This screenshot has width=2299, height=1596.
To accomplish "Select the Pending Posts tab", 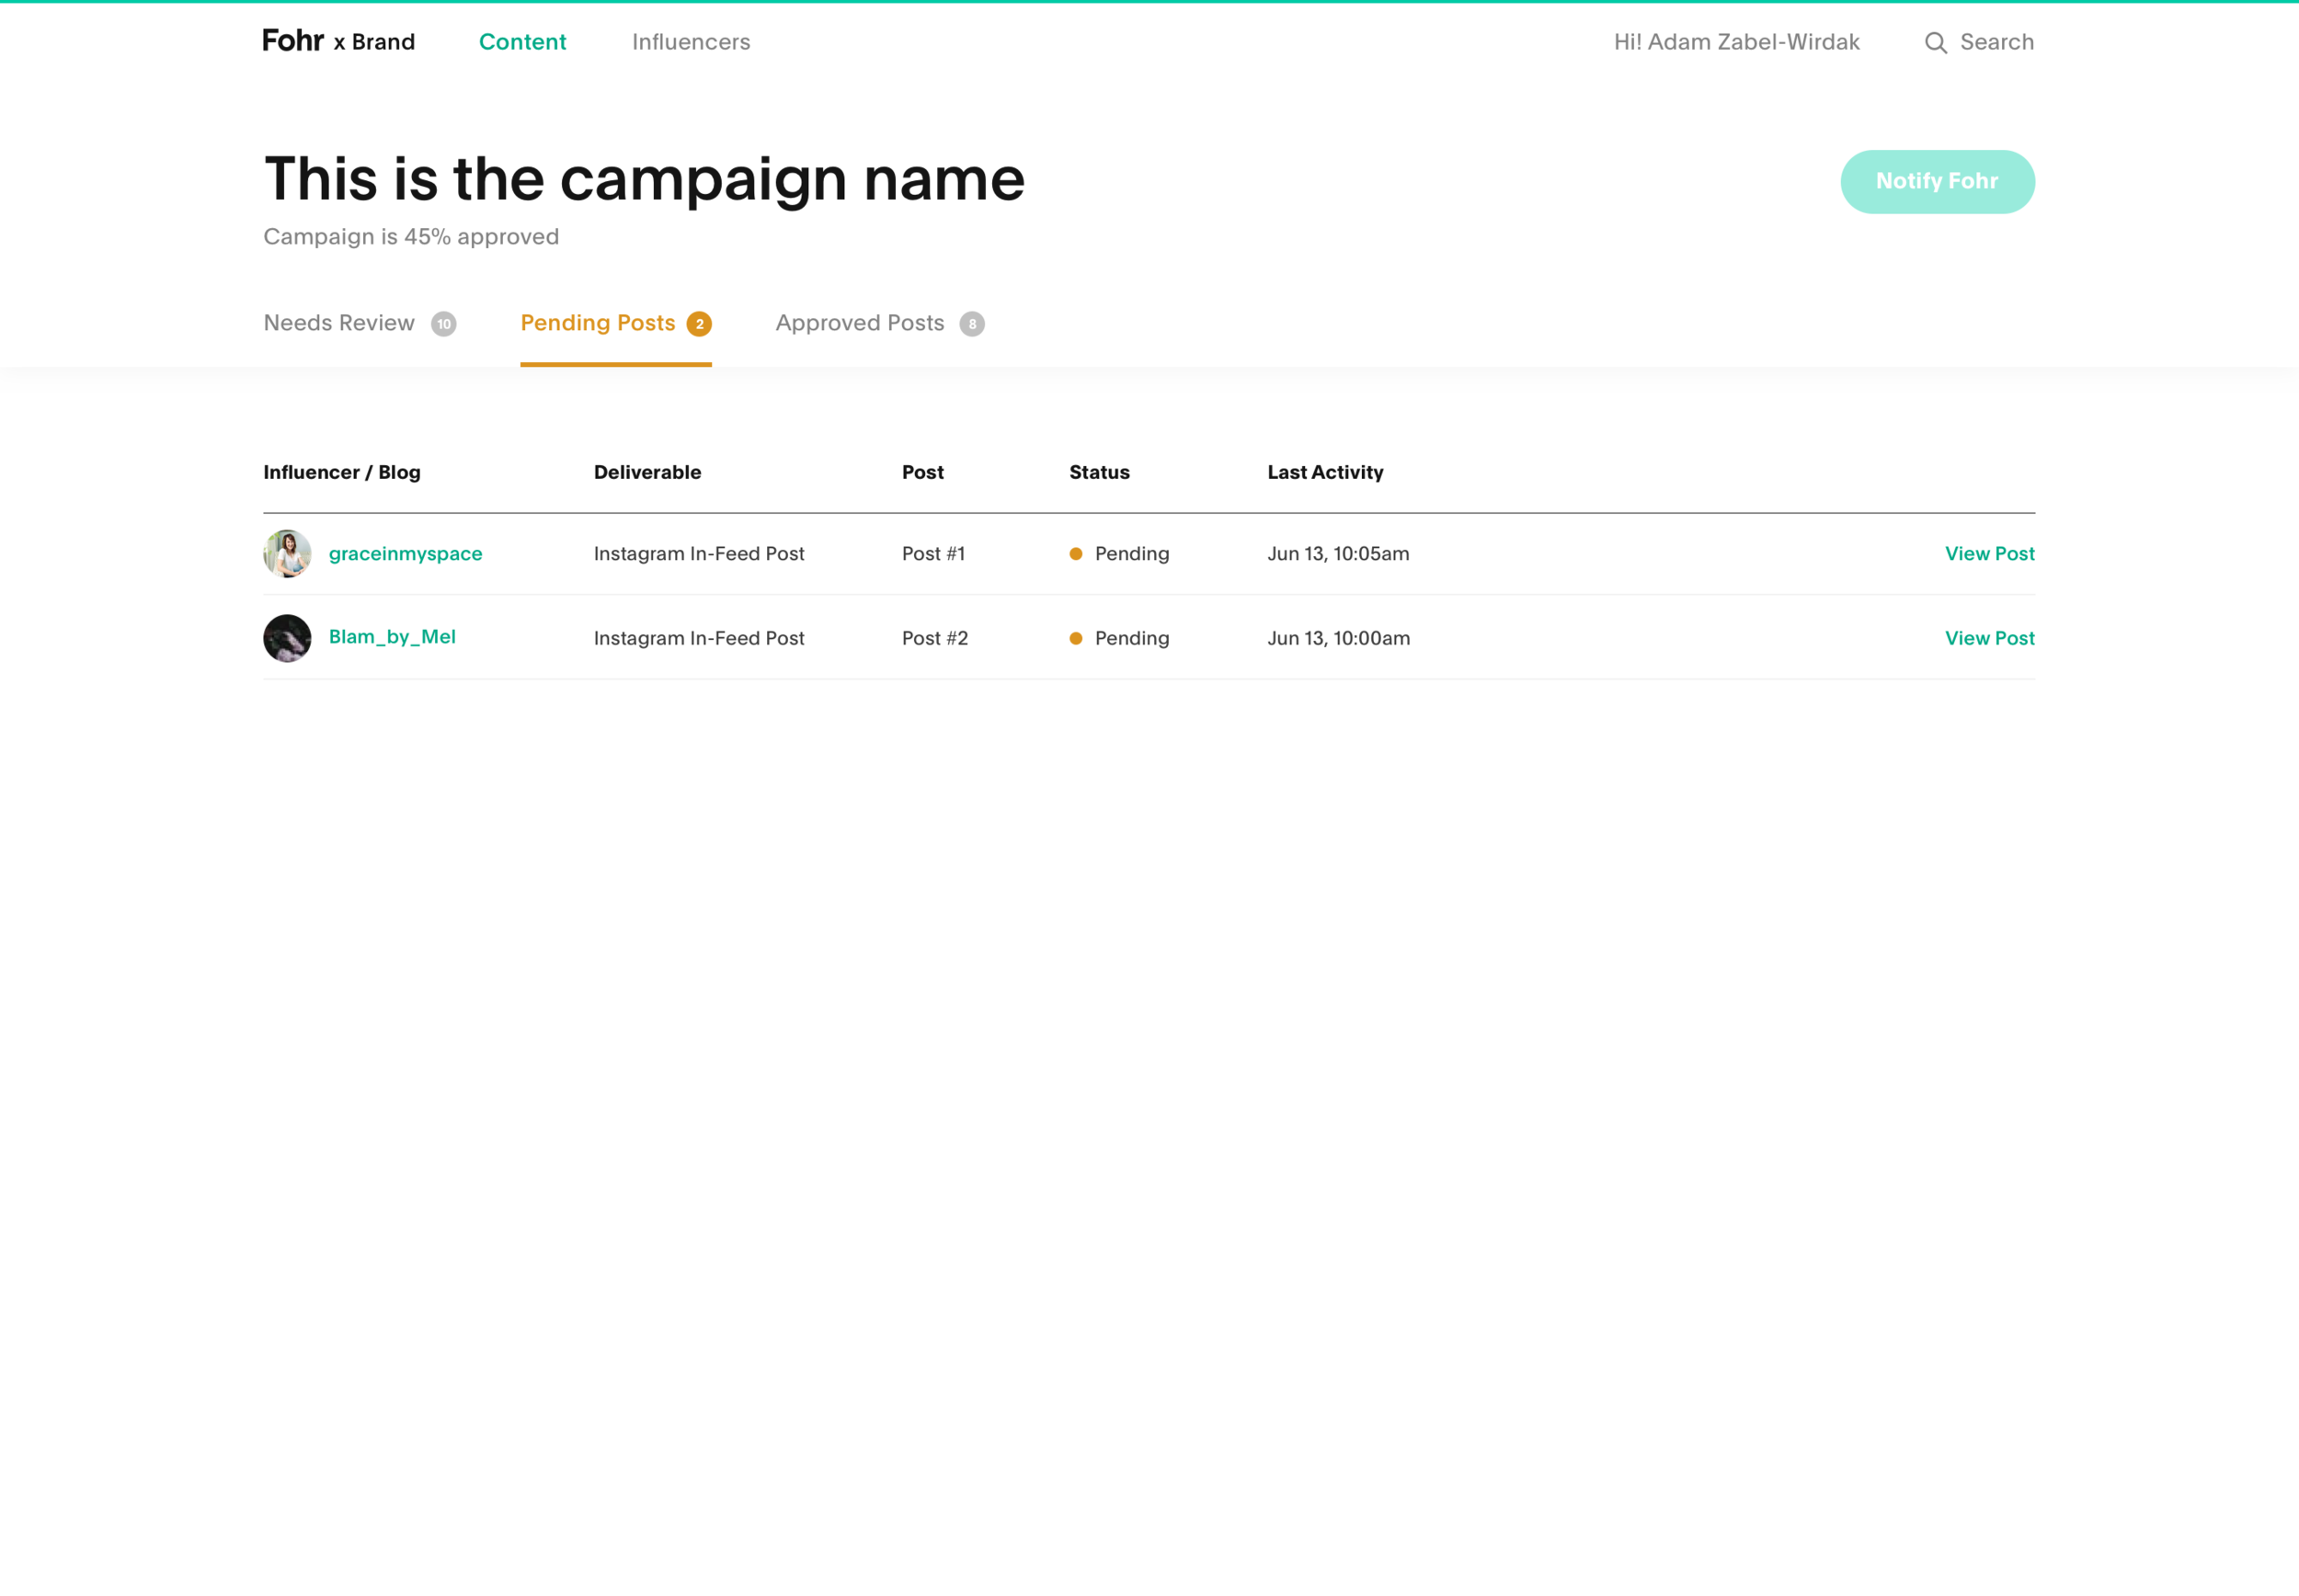I will point(597,323).
